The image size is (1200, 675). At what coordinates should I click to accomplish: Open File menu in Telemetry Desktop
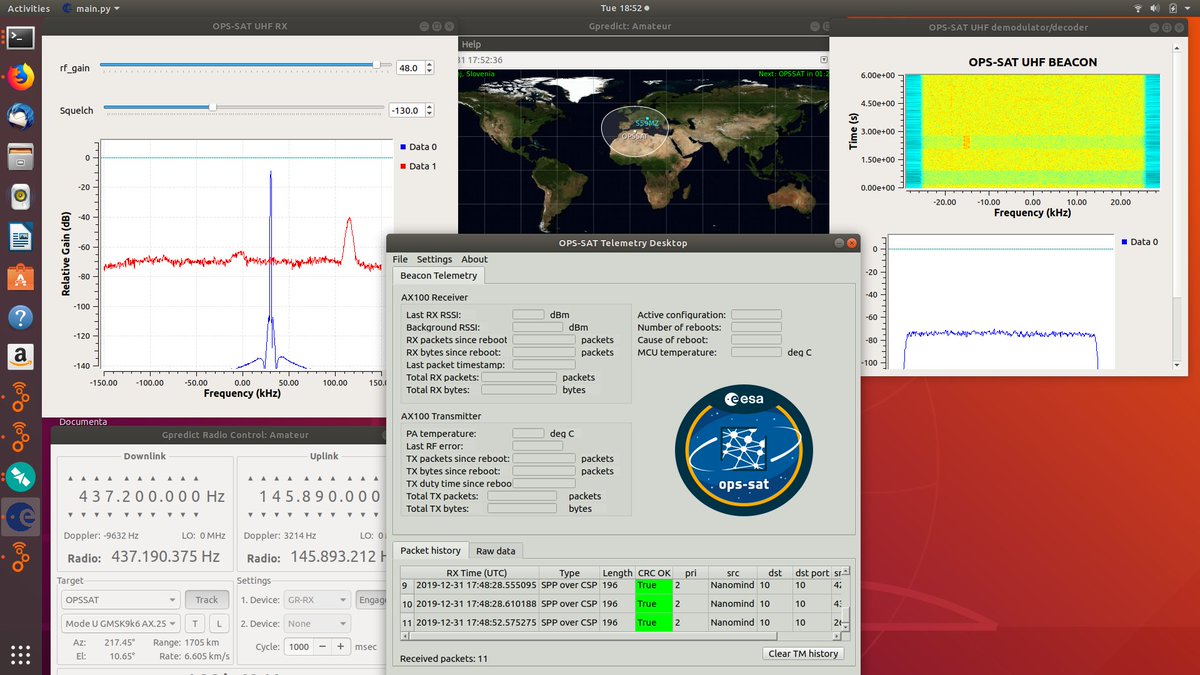[400, 259]
